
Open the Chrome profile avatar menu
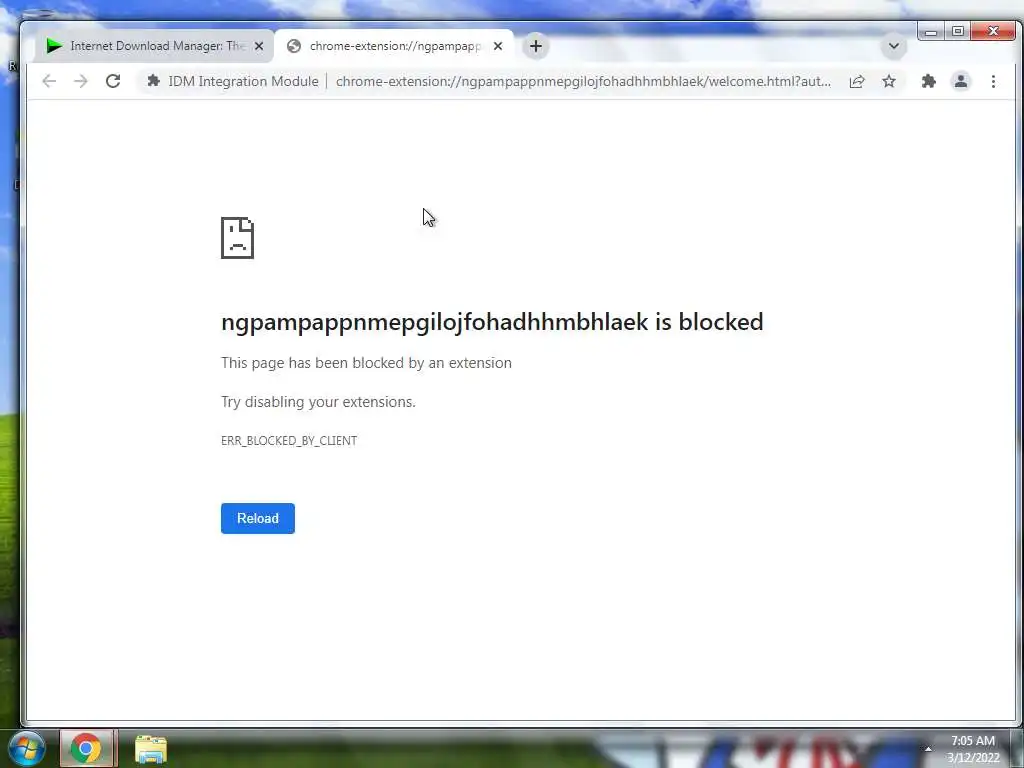click(x=961, y=81)
